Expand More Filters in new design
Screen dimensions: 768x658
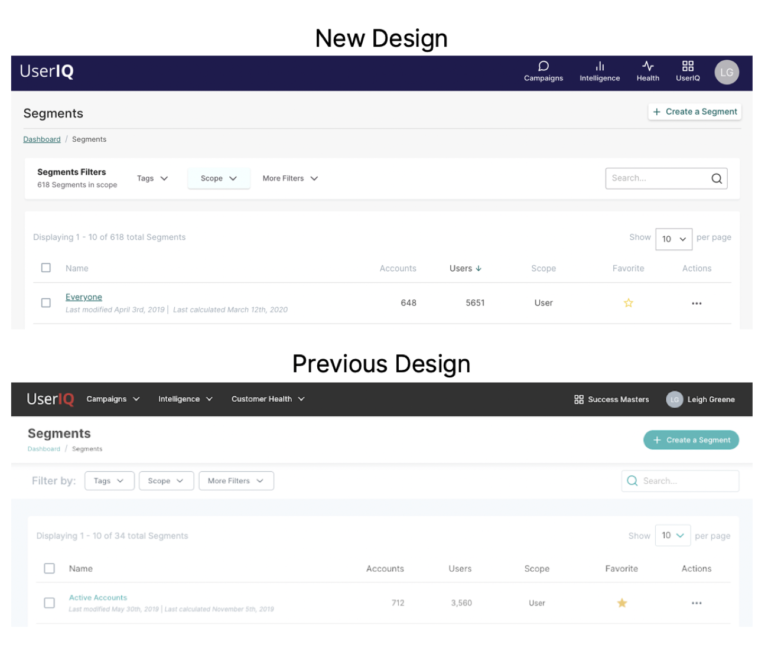[x=290, y=178]
